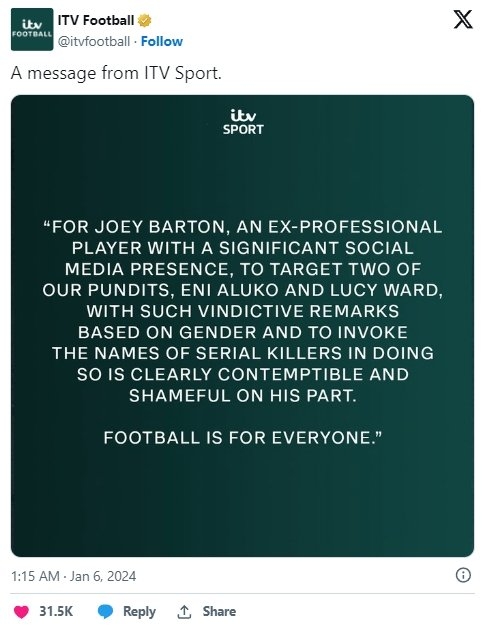Viewport: 483px width, 629px height.
Task: Click the blue reply bubble icon
Action: [x=106, y=612]
